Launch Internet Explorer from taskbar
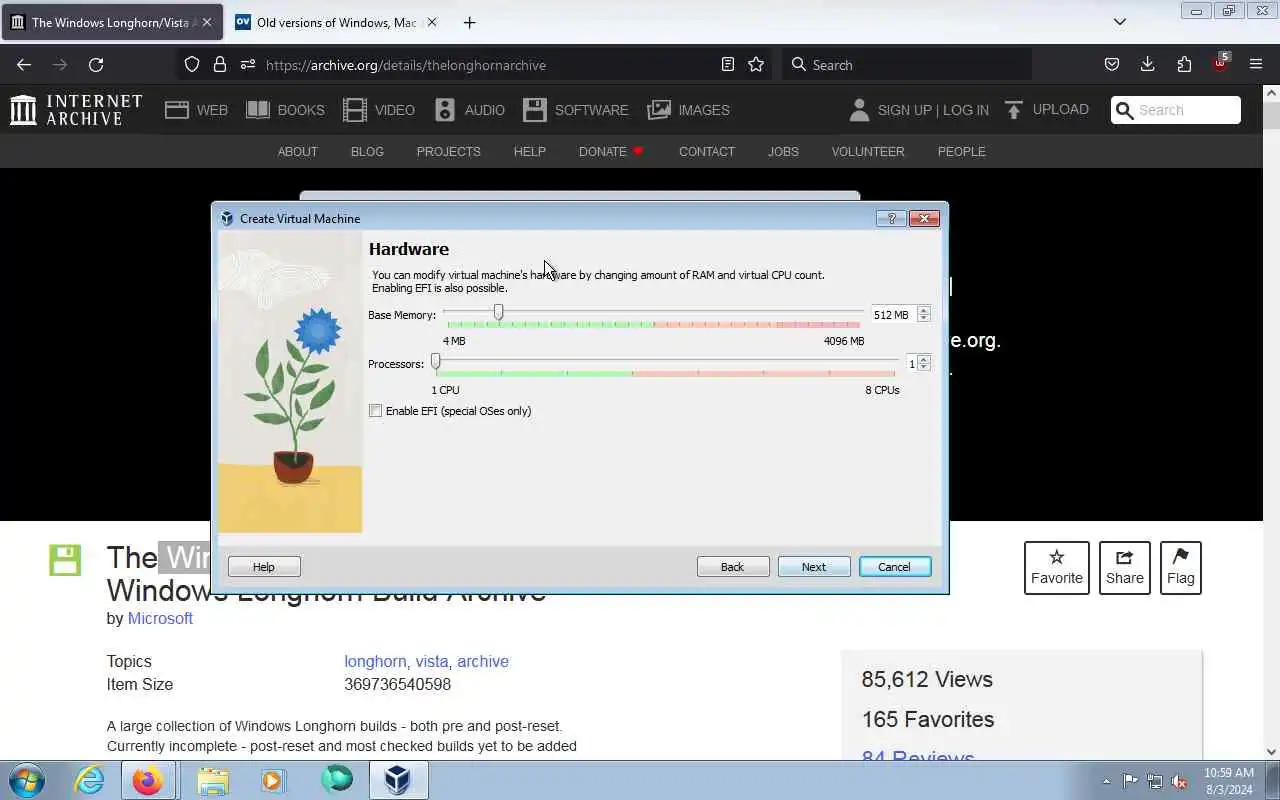1280x800 pixels. (x=90, y=780)
